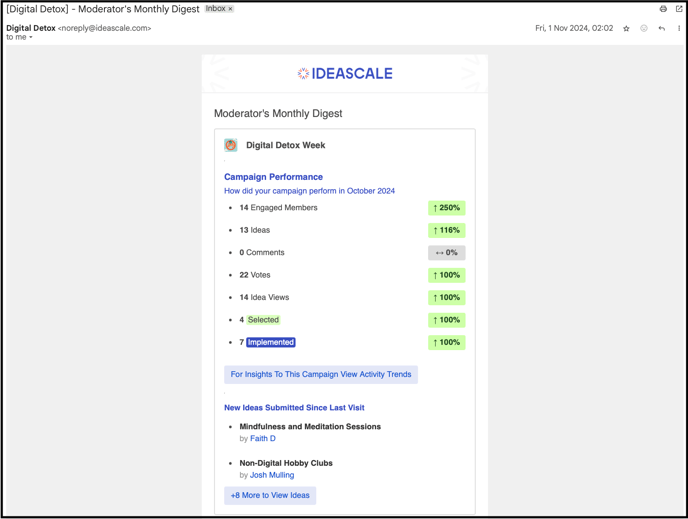Click the date Fri, 1 Nov 2024, 02:02

tap(574, 28)
